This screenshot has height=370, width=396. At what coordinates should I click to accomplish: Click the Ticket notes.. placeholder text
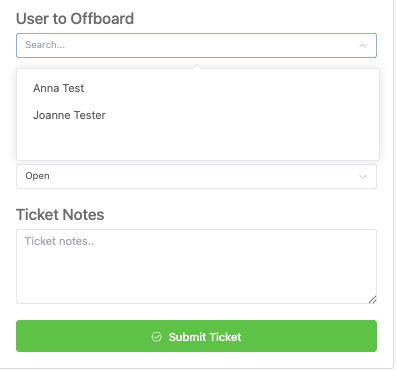tap(59, 241)
